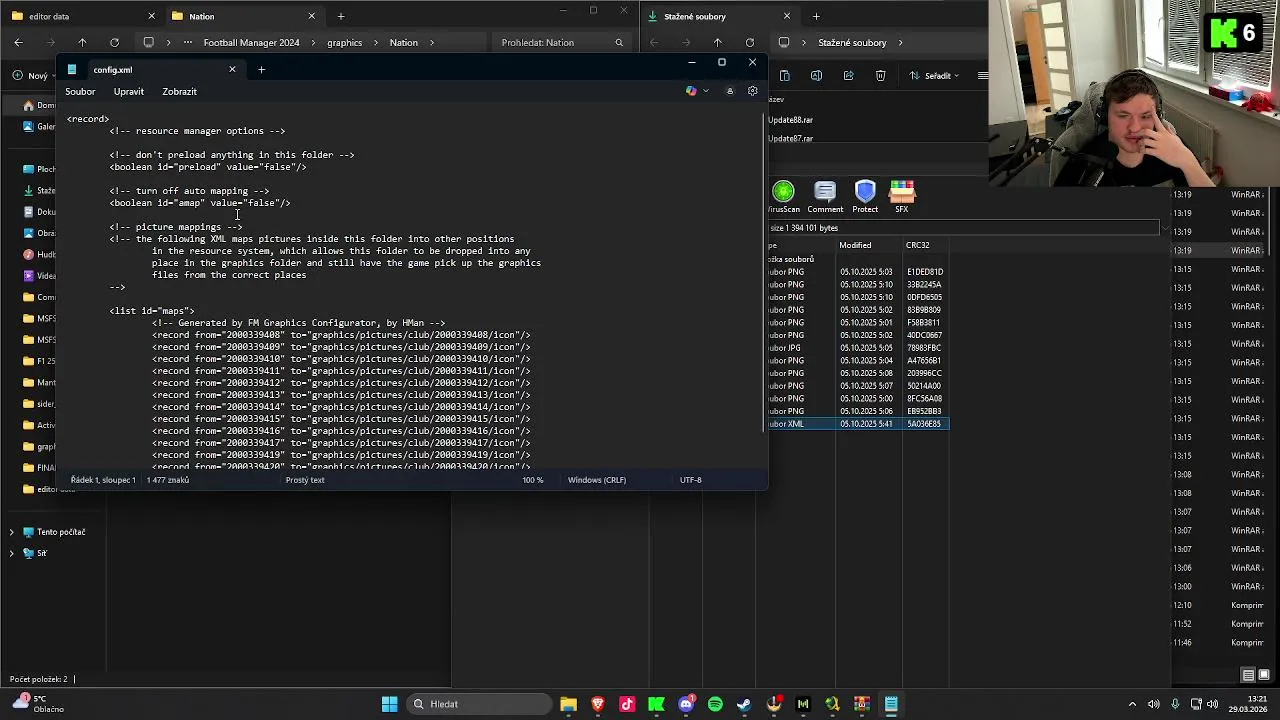Select Update87.rar in Downloads list

[x=790, y=139]
